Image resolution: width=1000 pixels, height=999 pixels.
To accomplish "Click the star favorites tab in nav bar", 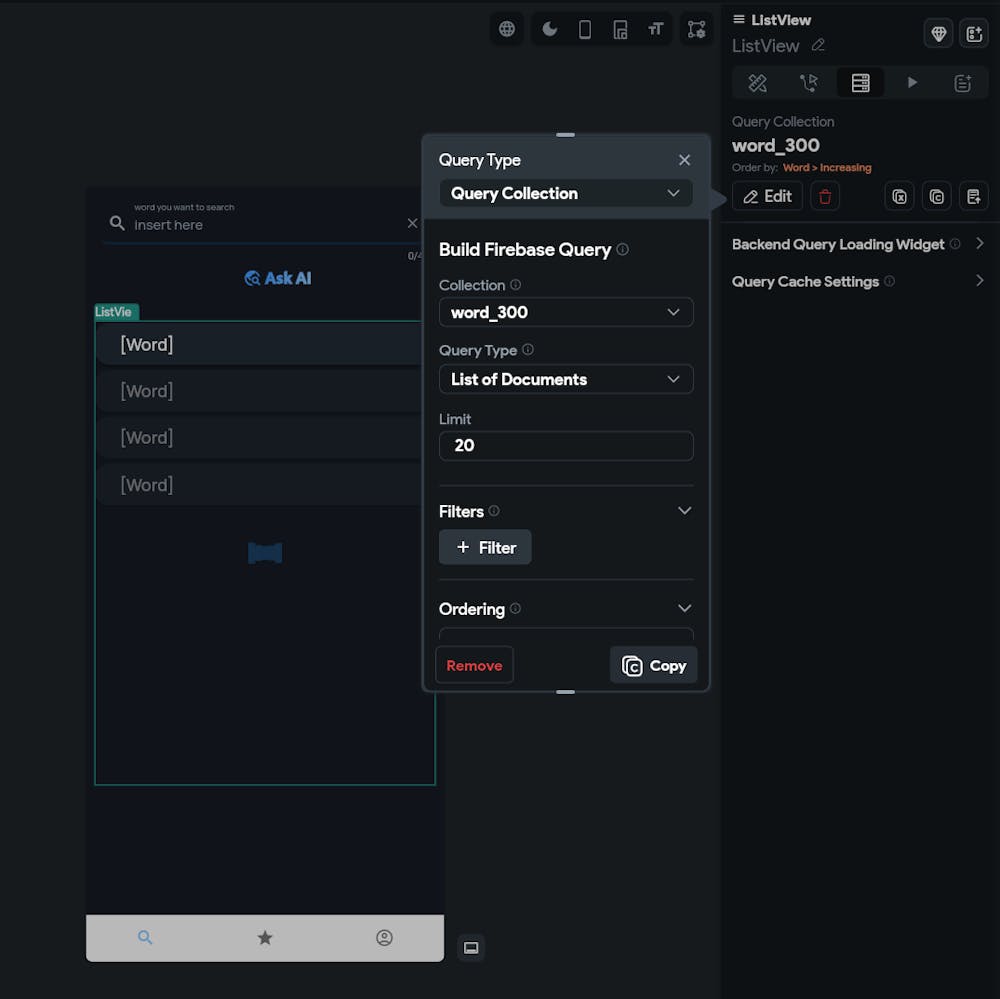I will (265, 938).
